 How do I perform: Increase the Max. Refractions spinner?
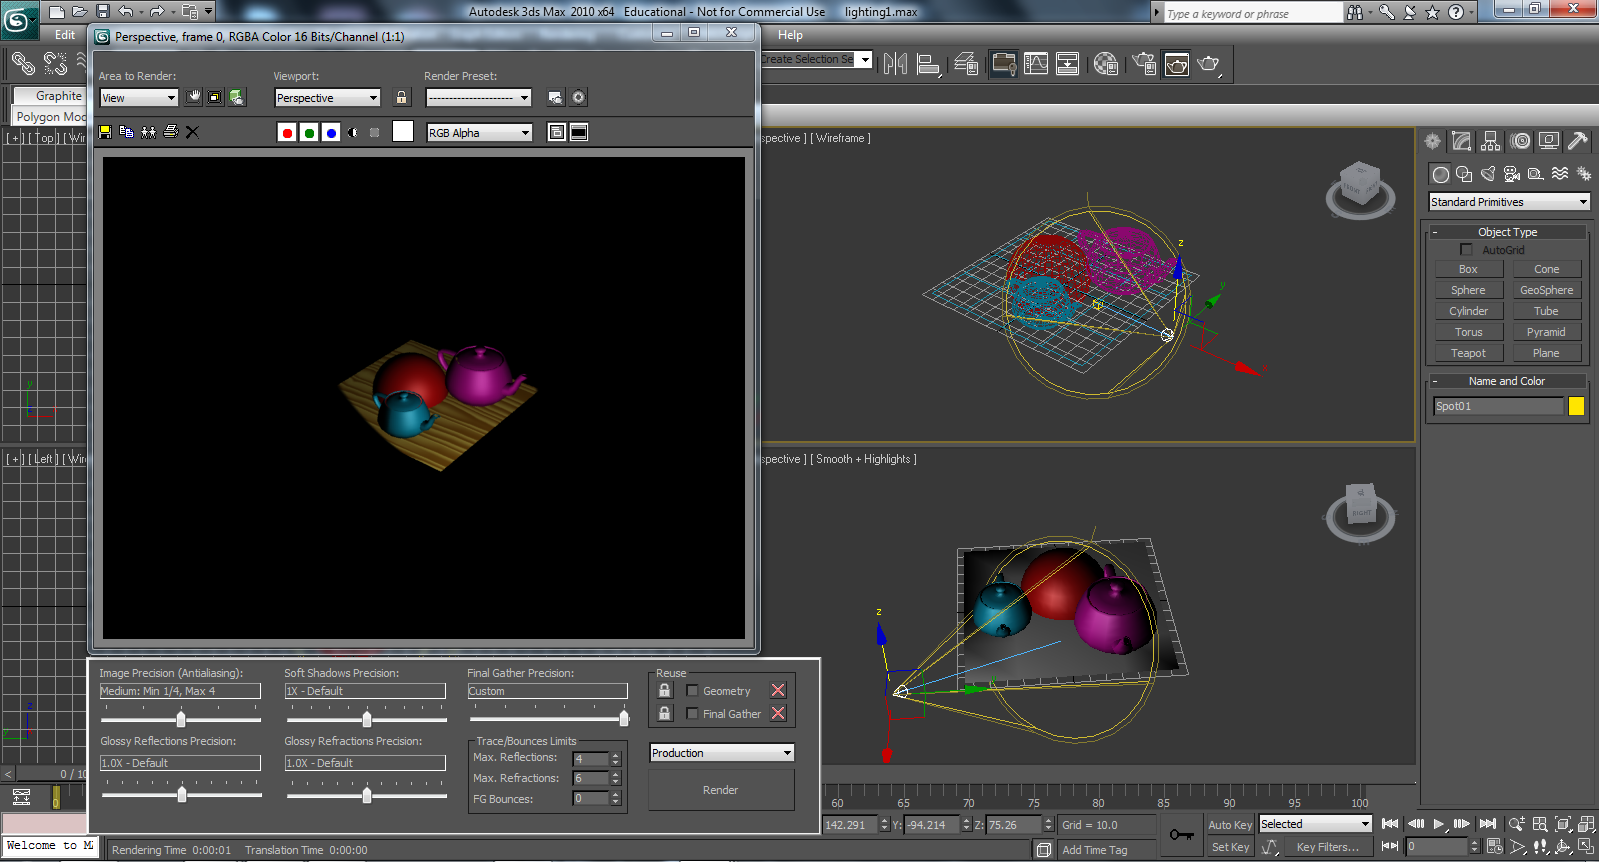(x=616, y=774)
